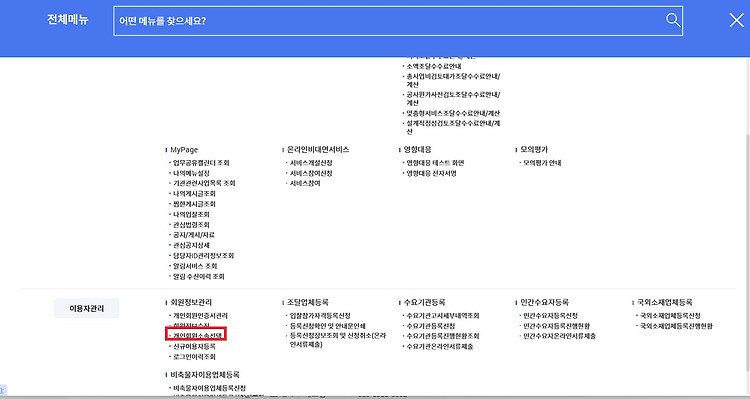Select the 이용자관리 category tab
This screenshot has width=750, height=399.
pyautogui.click(x=87, y=309)
